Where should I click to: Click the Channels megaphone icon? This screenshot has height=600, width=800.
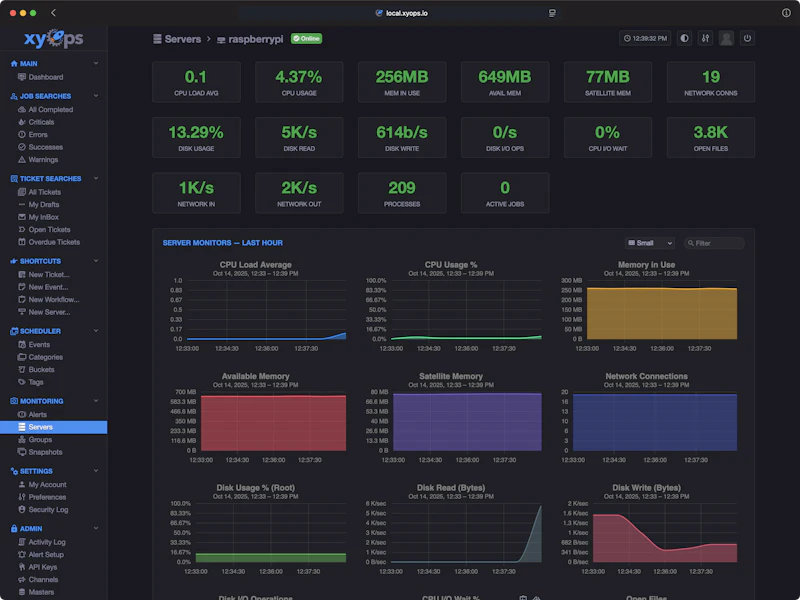[x=21, y=580]
